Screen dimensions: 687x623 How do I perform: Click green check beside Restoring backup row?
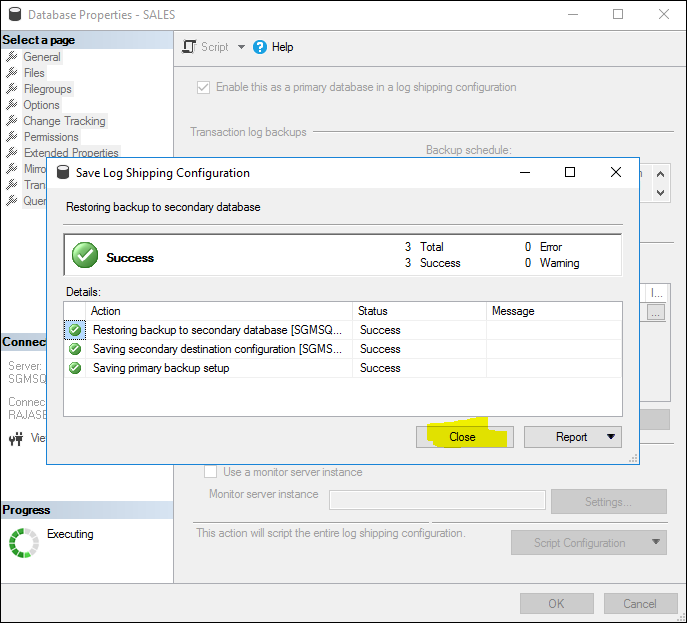pyautogui.click(x=75, y=330)
